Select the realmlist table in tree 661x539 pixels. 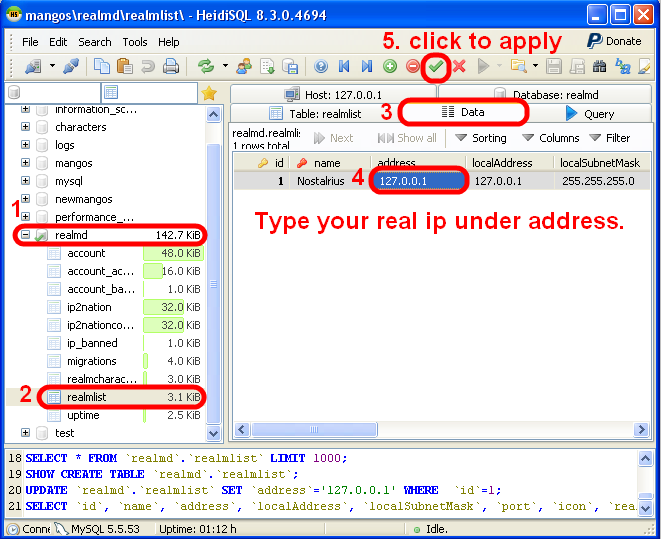pos(88,397)
